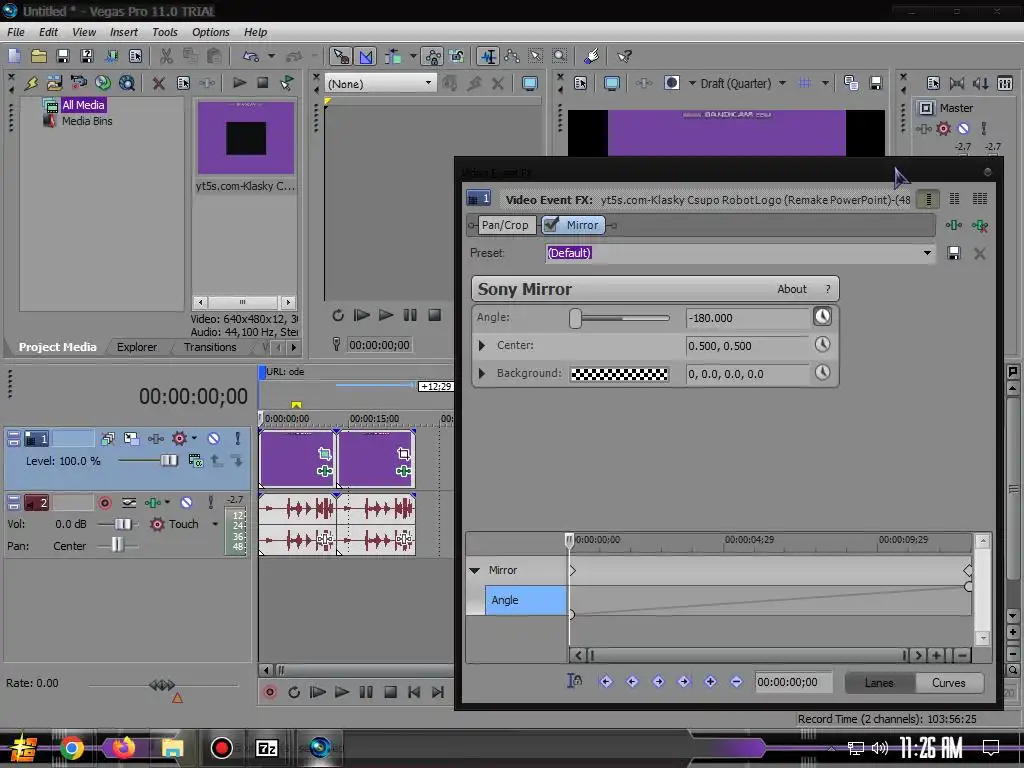The image size is (1024, 768).
Task: Click Plug-In Chain icon in Video Event FX
Action: click(x=953, y=225)
